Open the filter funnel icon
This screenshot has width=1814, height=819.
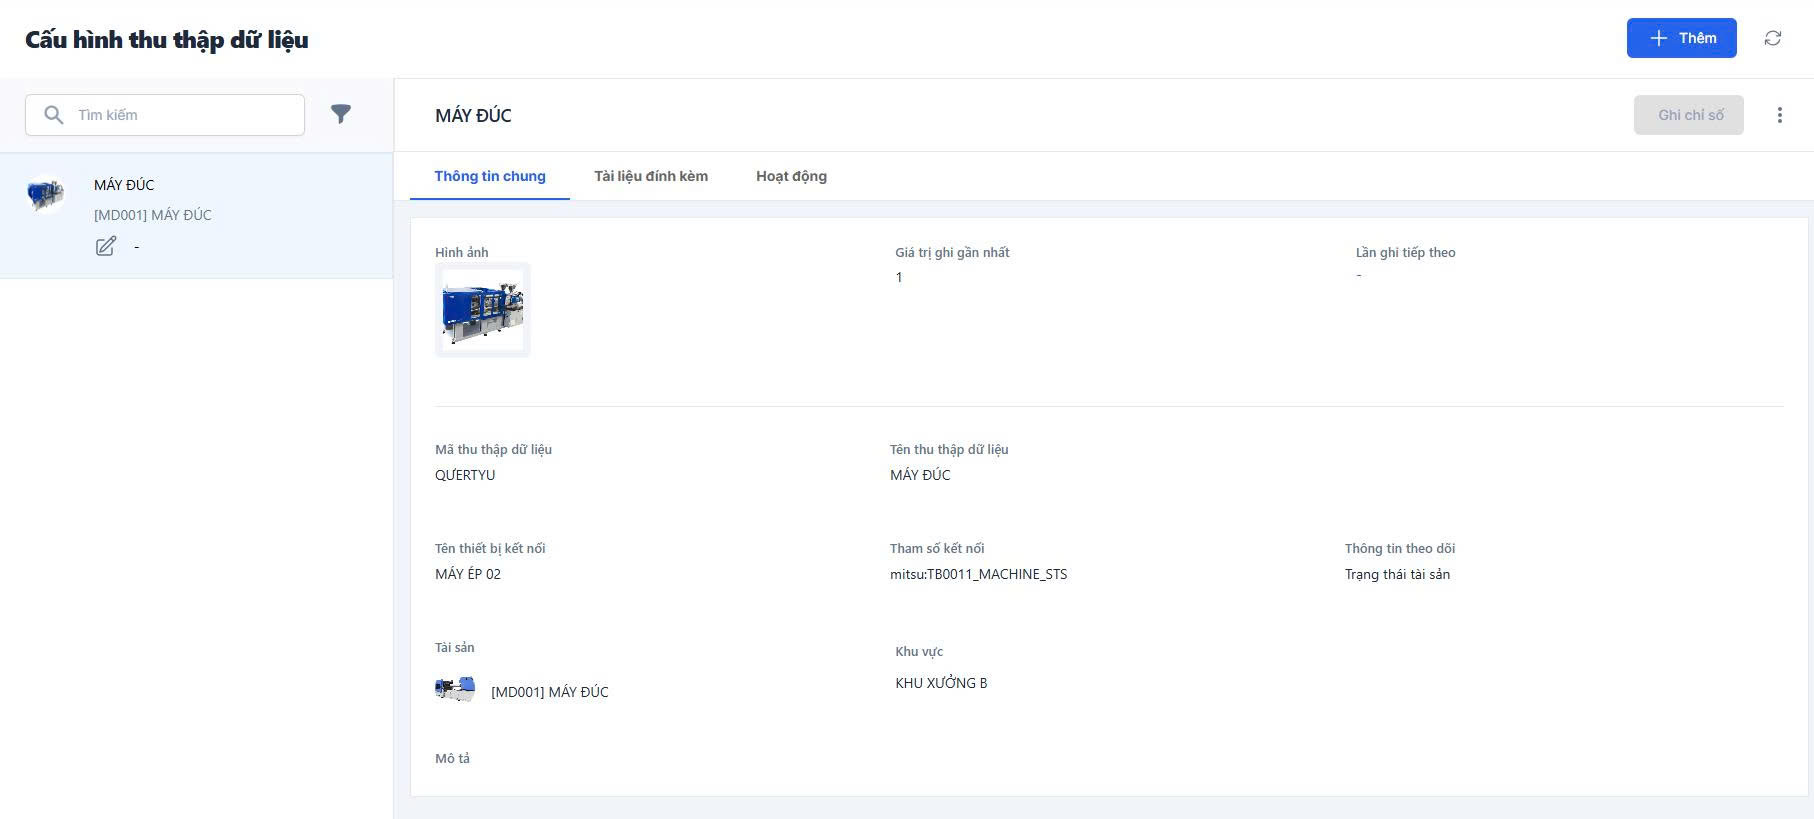pos(341,114)
